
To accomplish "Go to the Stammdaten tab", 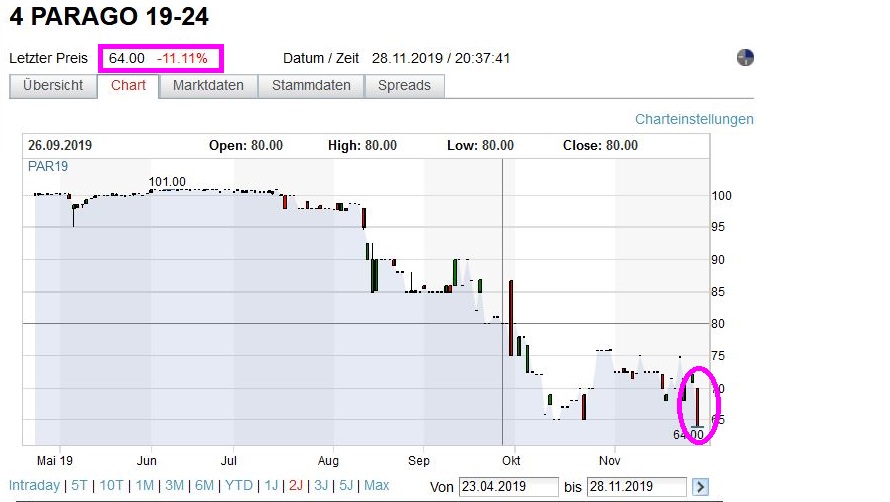I will (x=312, y=86).
